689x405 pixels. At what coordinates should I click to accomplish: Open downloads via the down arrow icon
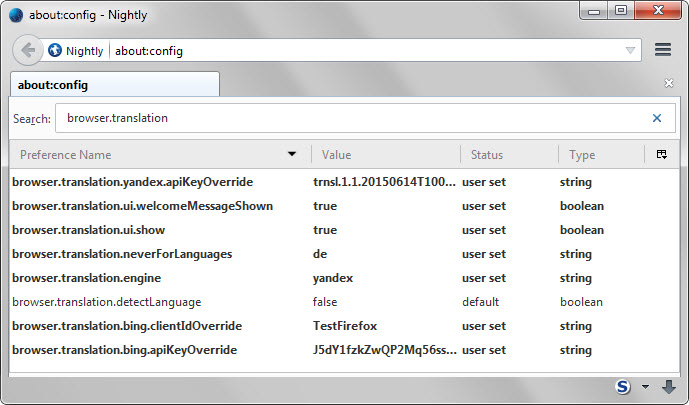click(669, 387)
